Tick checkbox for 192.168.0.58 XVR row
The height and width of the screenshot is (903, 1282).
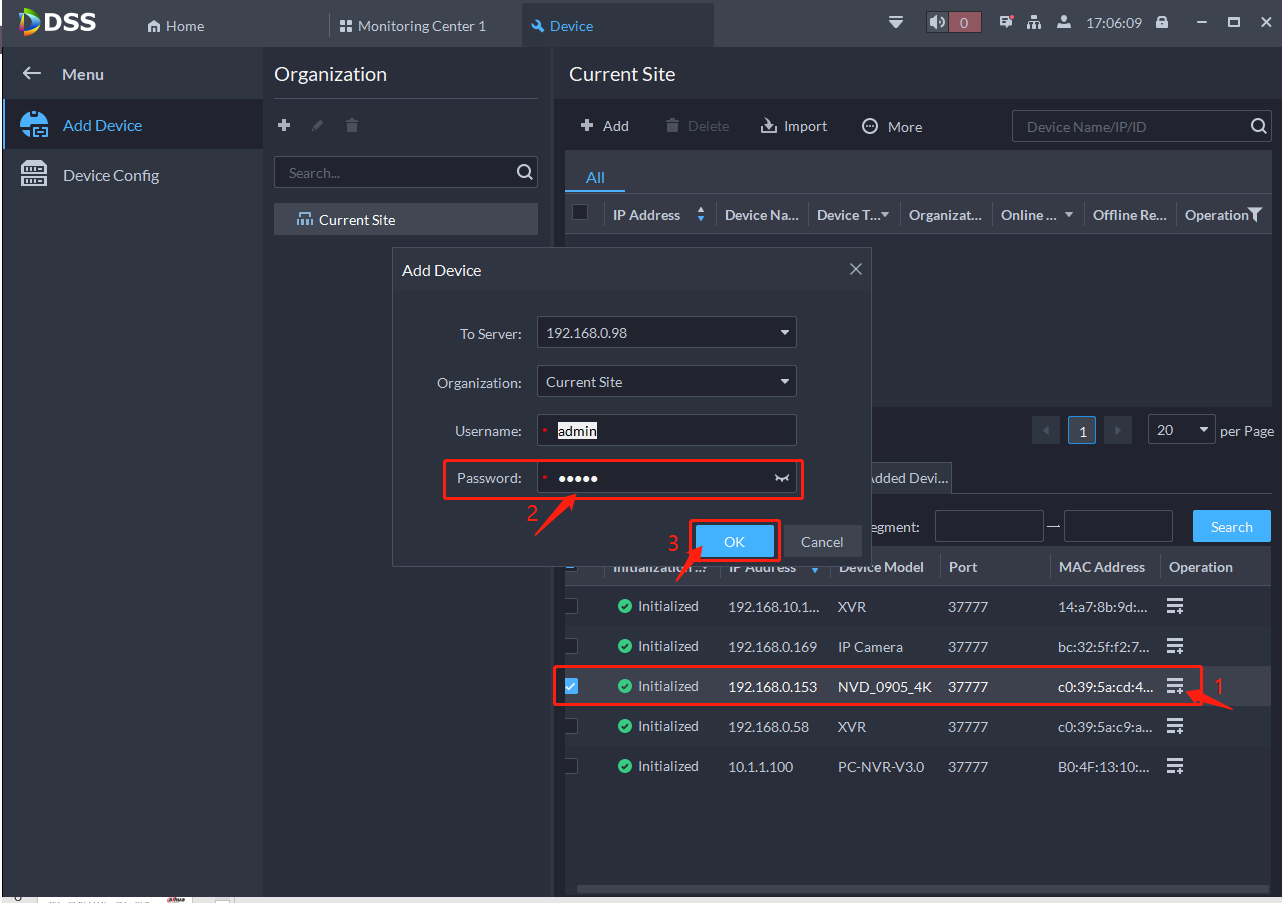[x=571, y=726]
